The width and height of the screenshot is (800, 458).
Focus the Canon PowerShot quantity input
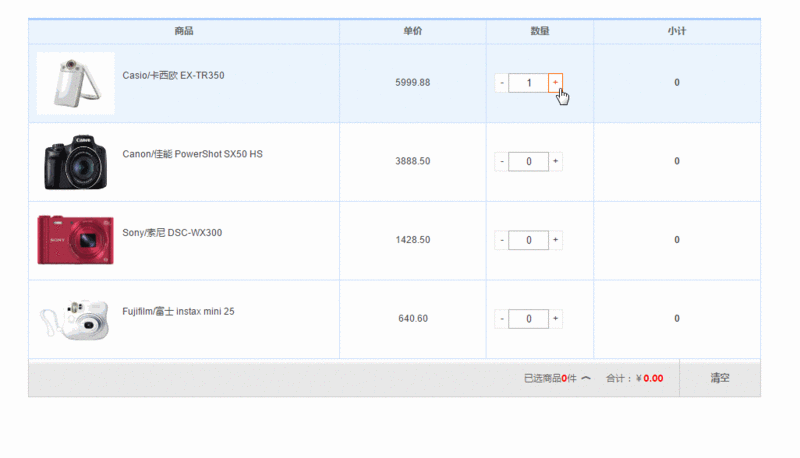529,161
